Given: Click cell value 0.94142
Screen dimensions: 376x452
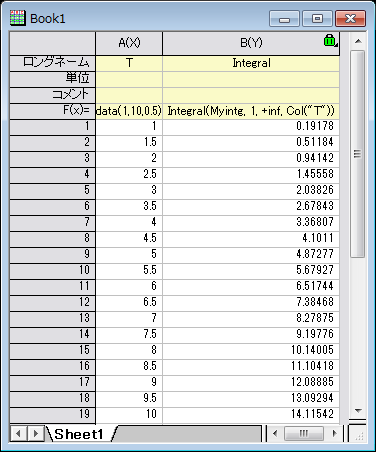Looking at the screenshot, I should click(x=251, y=159).
